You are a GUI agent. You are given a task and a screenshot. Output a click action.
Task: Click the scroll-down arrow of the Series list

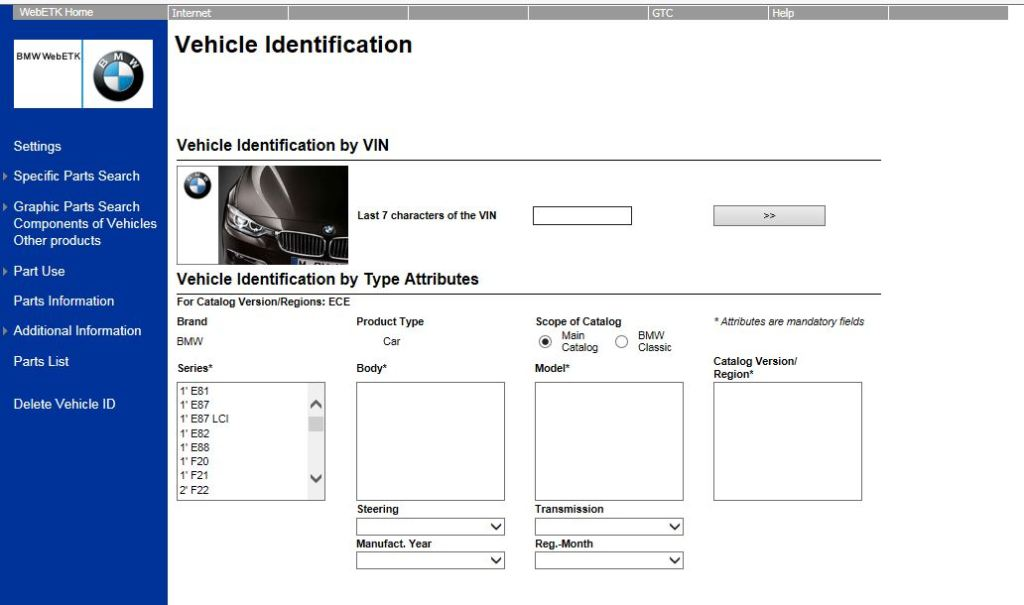click(316, 479)
